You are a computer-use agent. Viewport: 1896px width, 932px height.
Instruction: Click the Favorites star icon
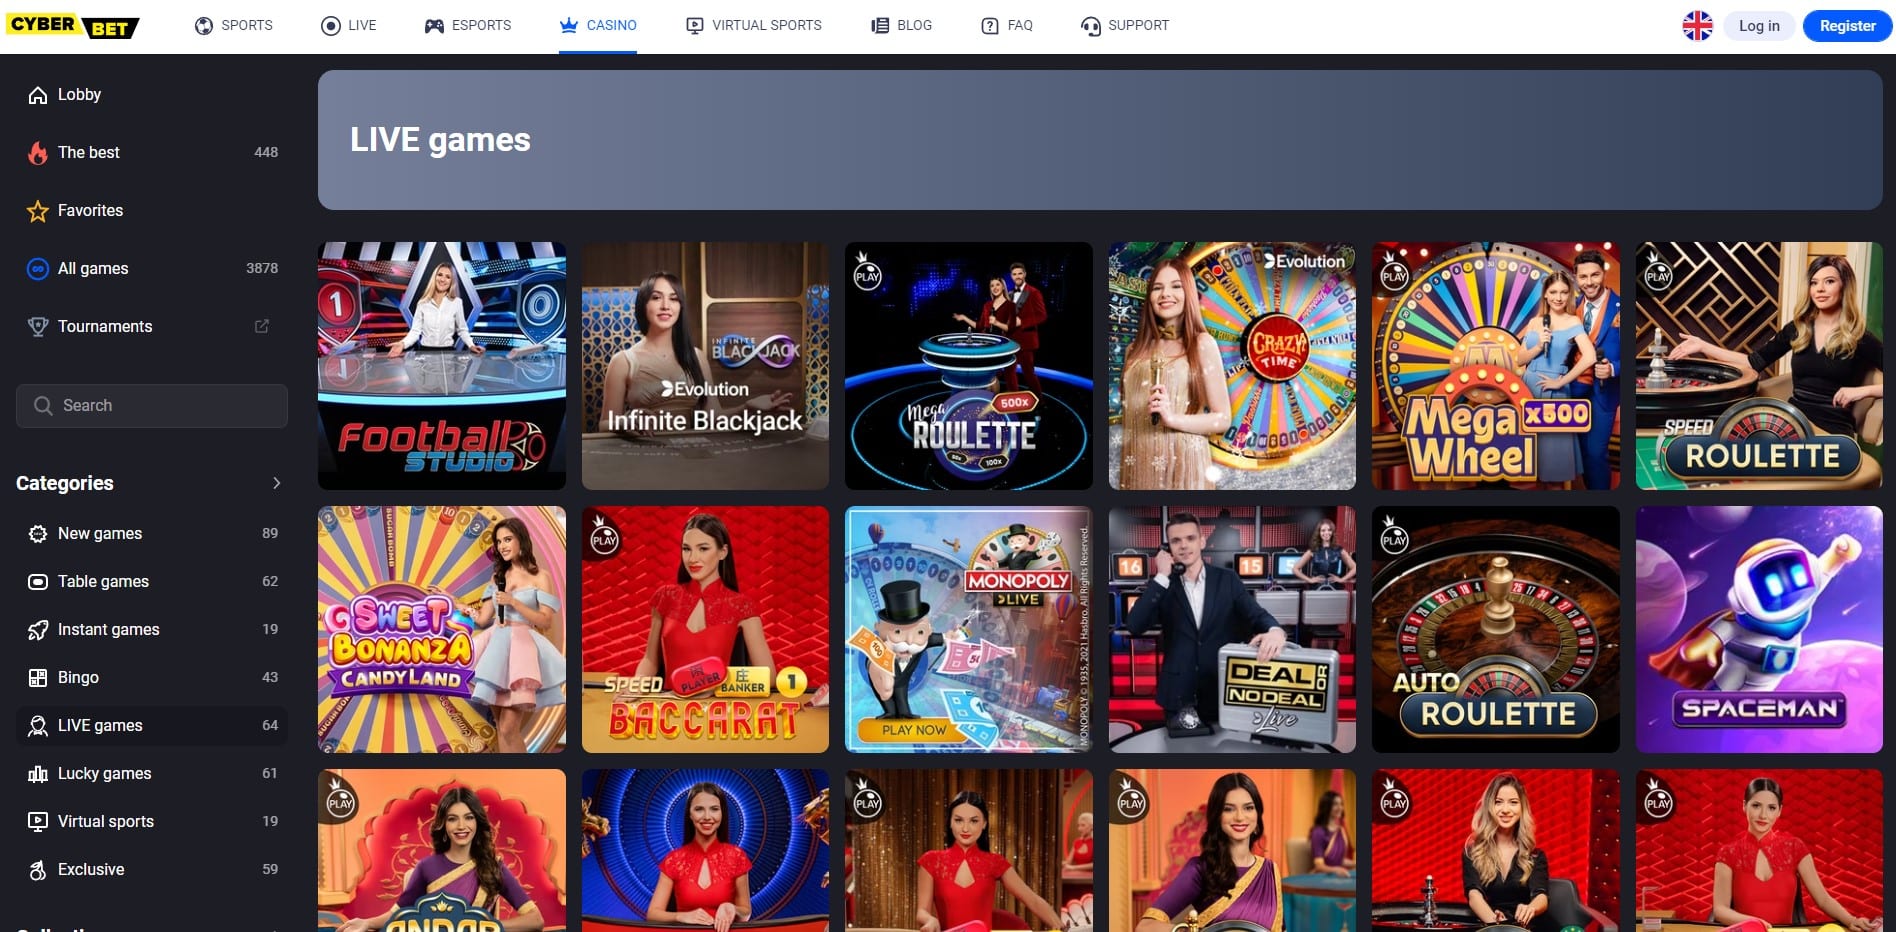[x=38, y=211]
